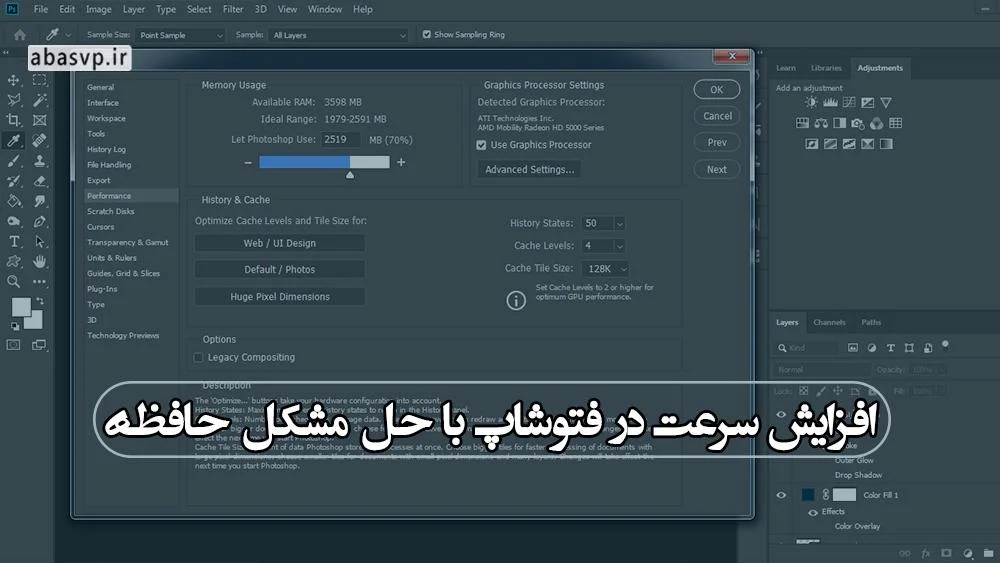1000x563 pixels.
Task: Select Scratch Disks preferences category
Action: (x=111, y=212)
